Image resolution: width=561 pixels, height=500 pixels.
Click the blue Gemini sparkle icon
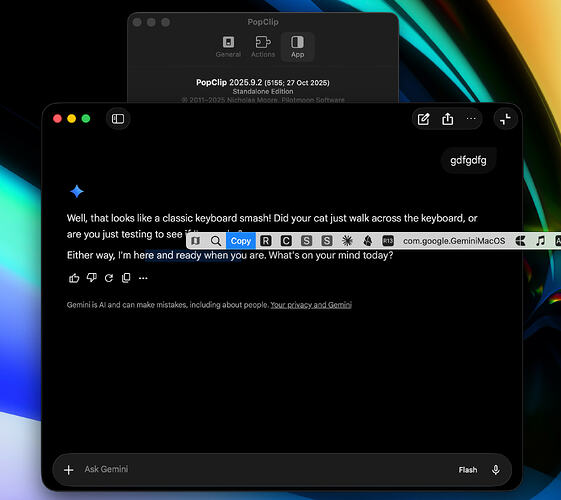click(x=77, y=191)
